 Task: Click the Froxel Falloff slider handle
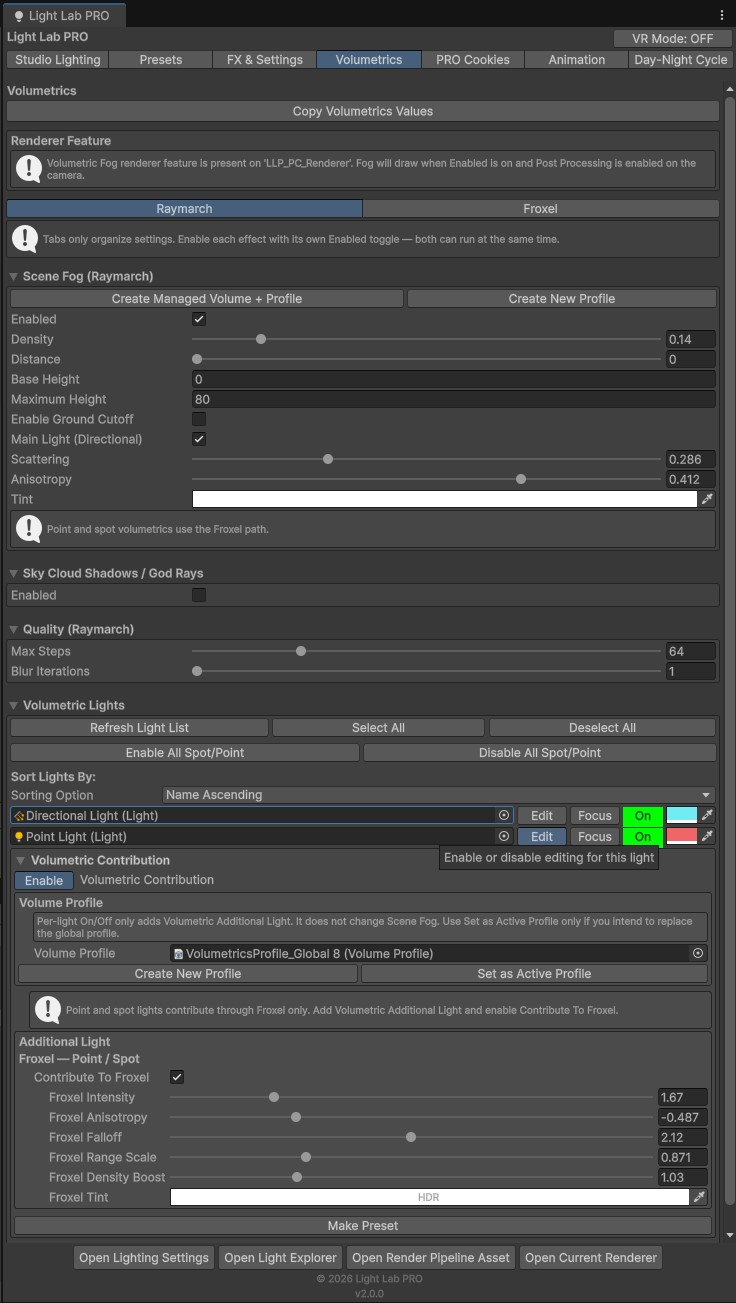pos(411,1137)
